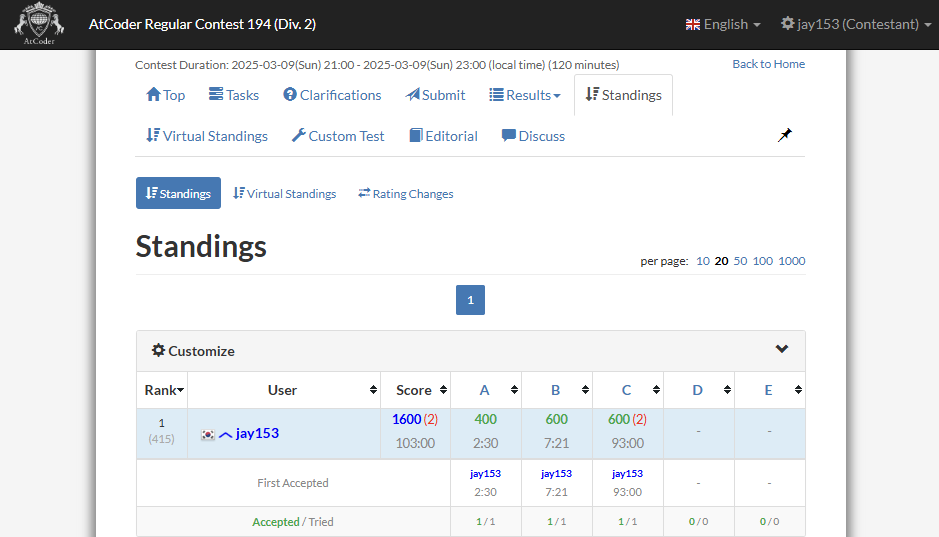
Task: Expand the Customize panel chevron
Action: (782, 349)
